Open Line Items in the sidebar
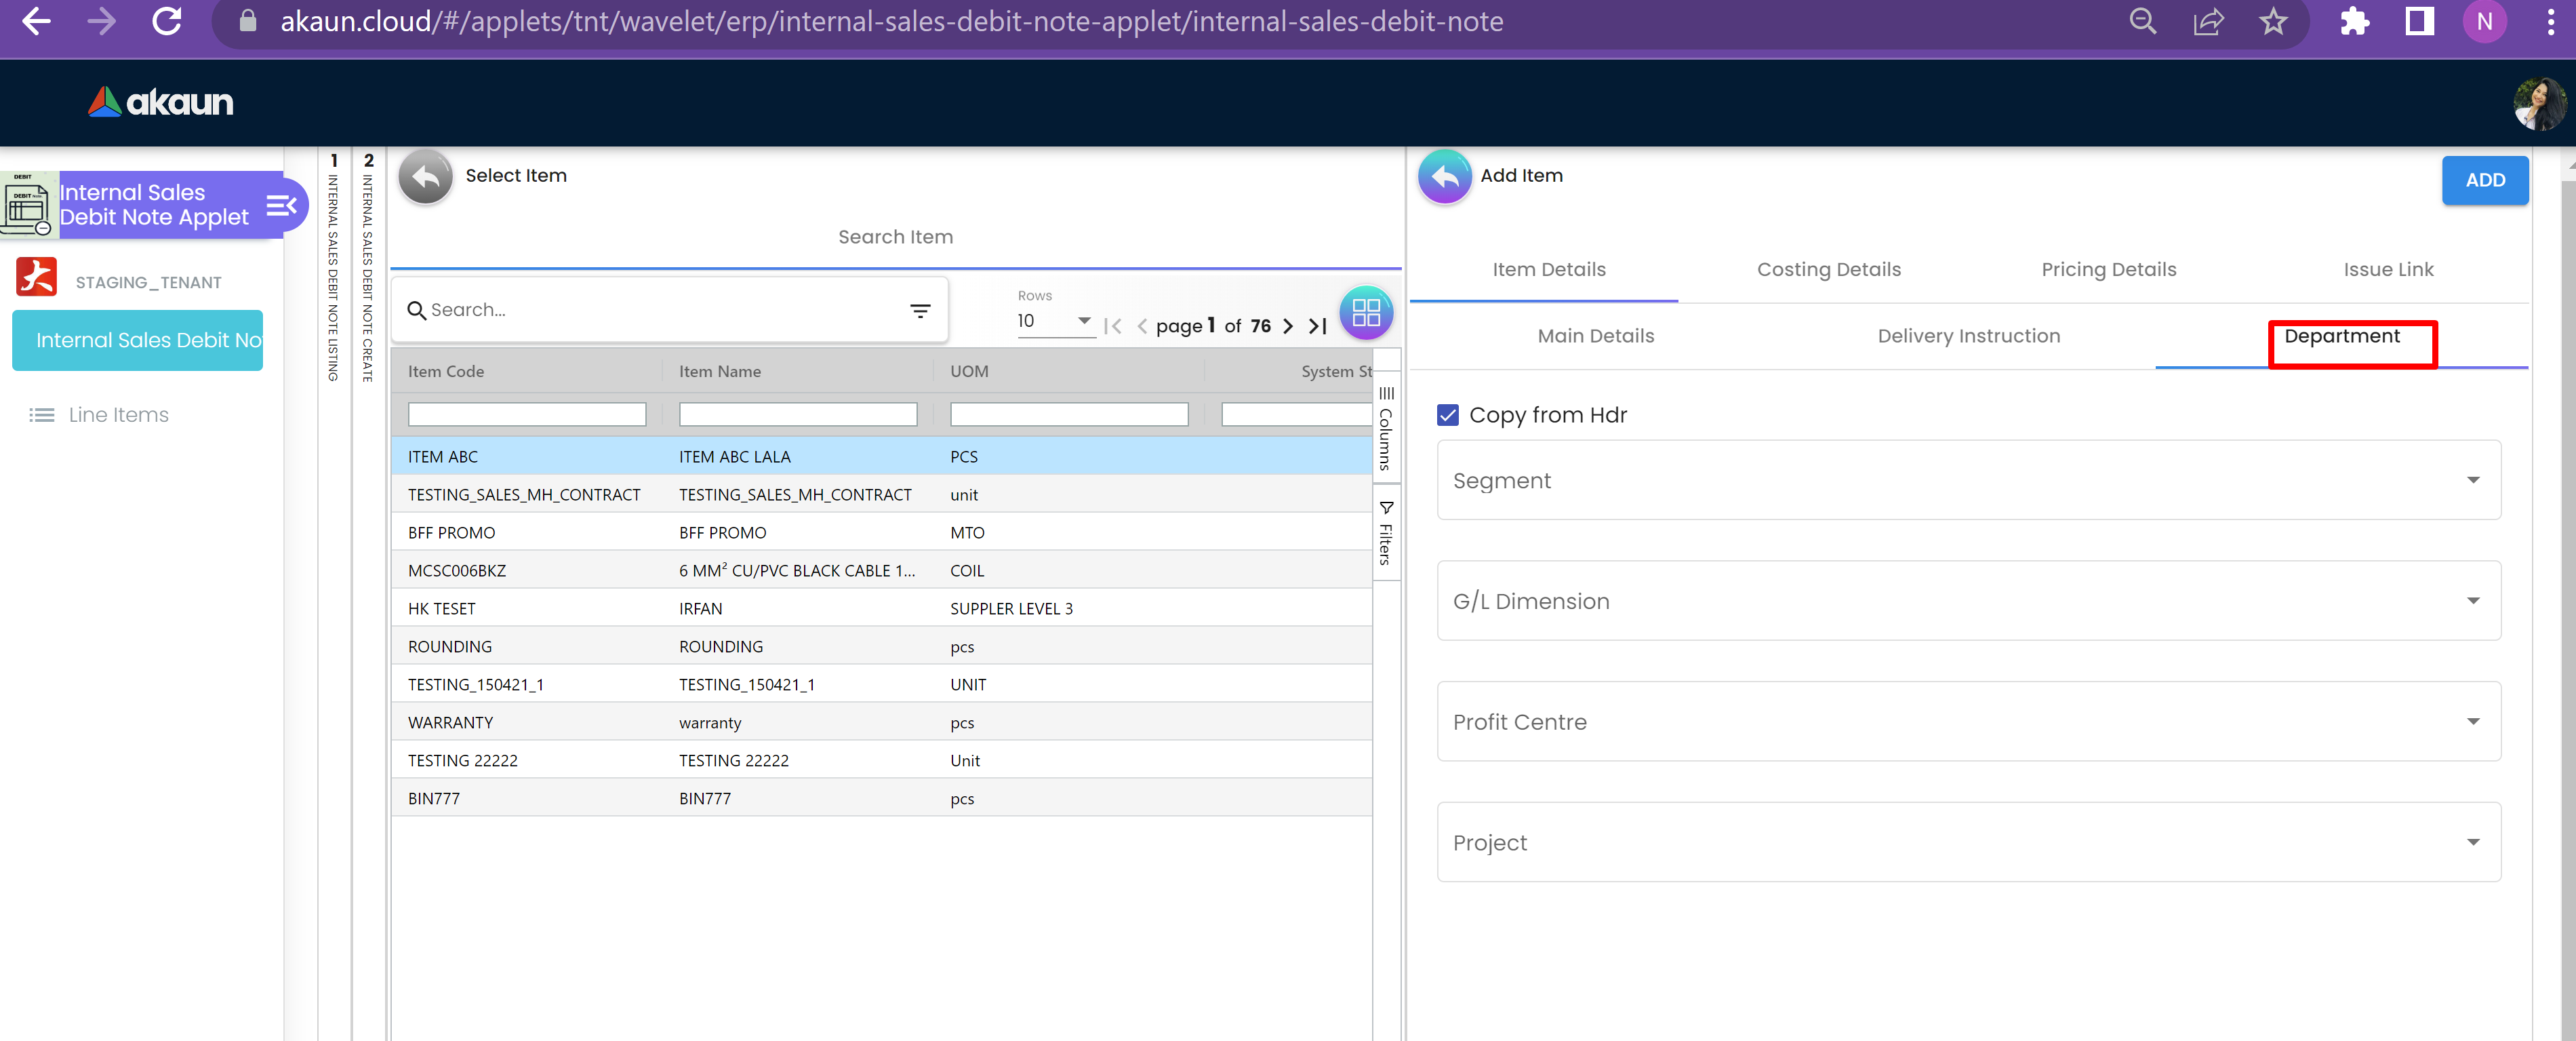The image size is (2576, 1041). (118, 415)
